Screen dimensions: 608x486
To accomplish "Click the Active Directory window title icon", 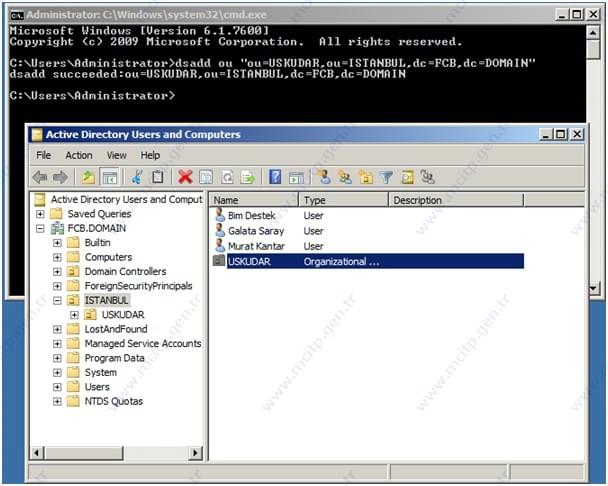I will pos(37,135).
